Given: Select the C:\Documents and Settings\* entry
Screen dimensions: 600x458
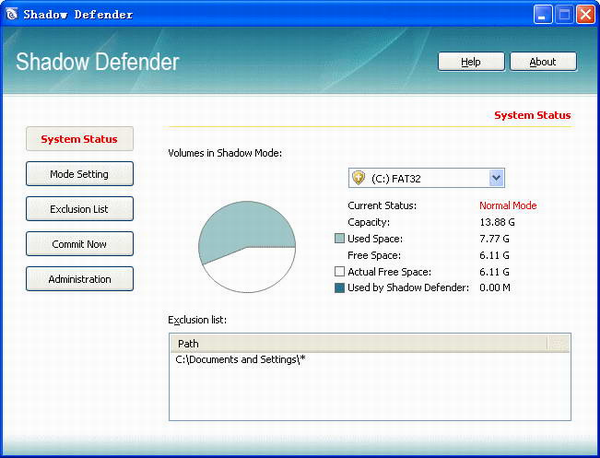Looking at the screenshot, I should (x=240, y=359).
